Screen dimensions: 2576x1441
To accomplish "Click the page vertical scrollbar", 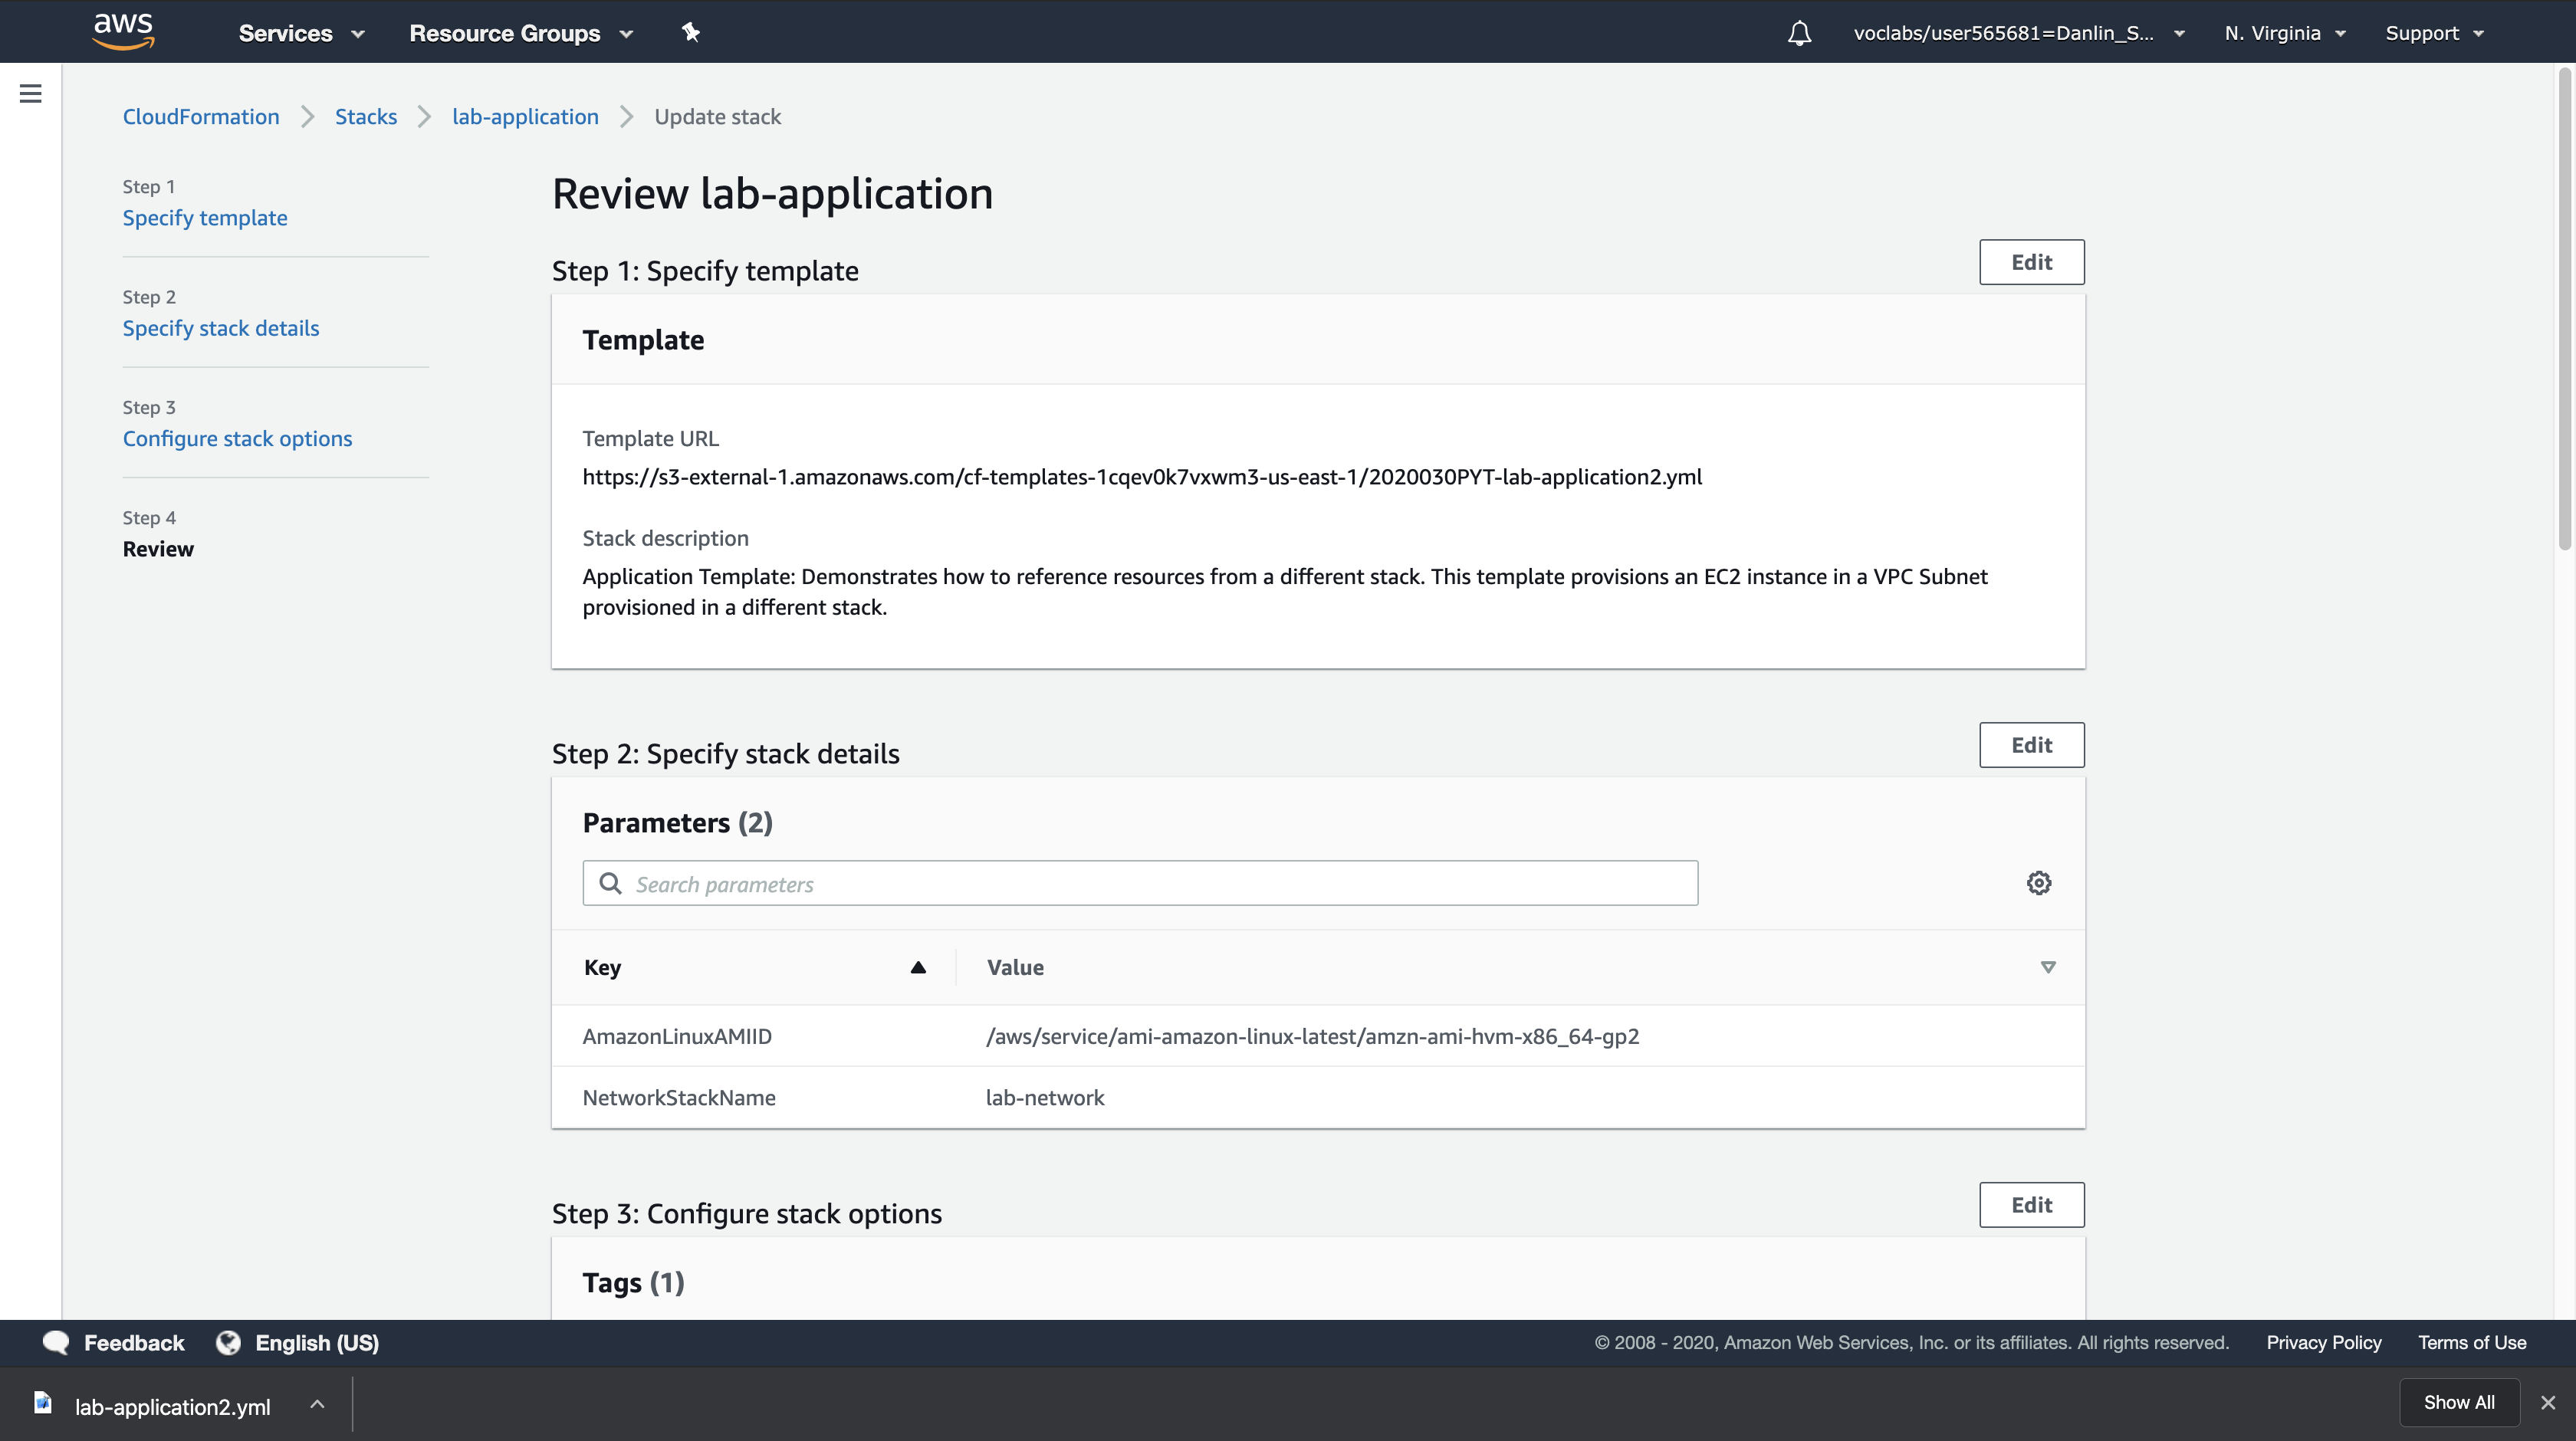I will (2564, 310).
